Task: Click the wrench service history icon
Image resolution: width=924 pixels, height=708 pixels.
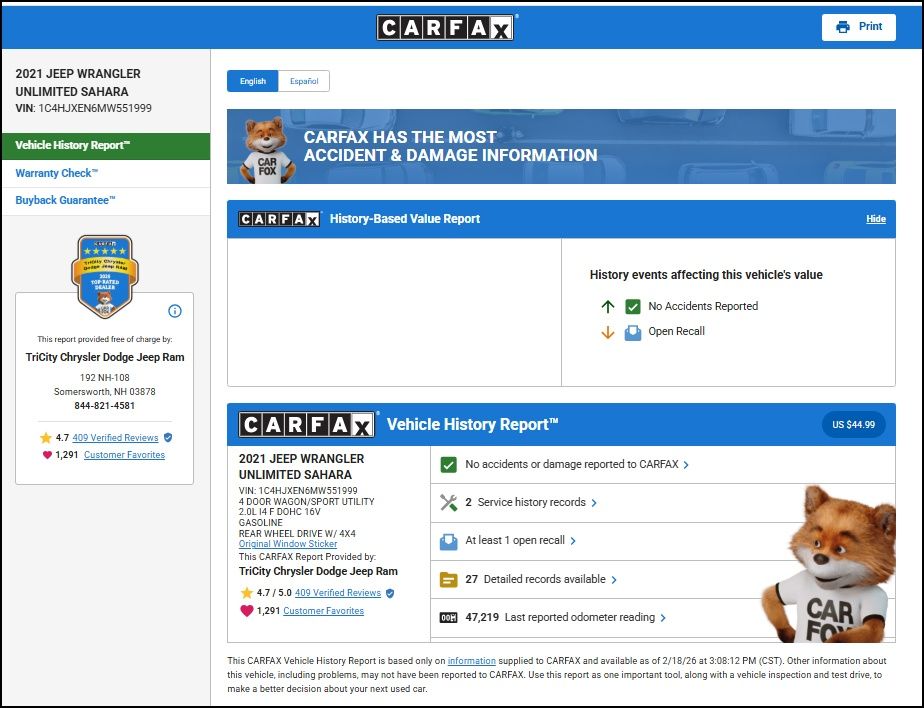Action: (449, 503)
